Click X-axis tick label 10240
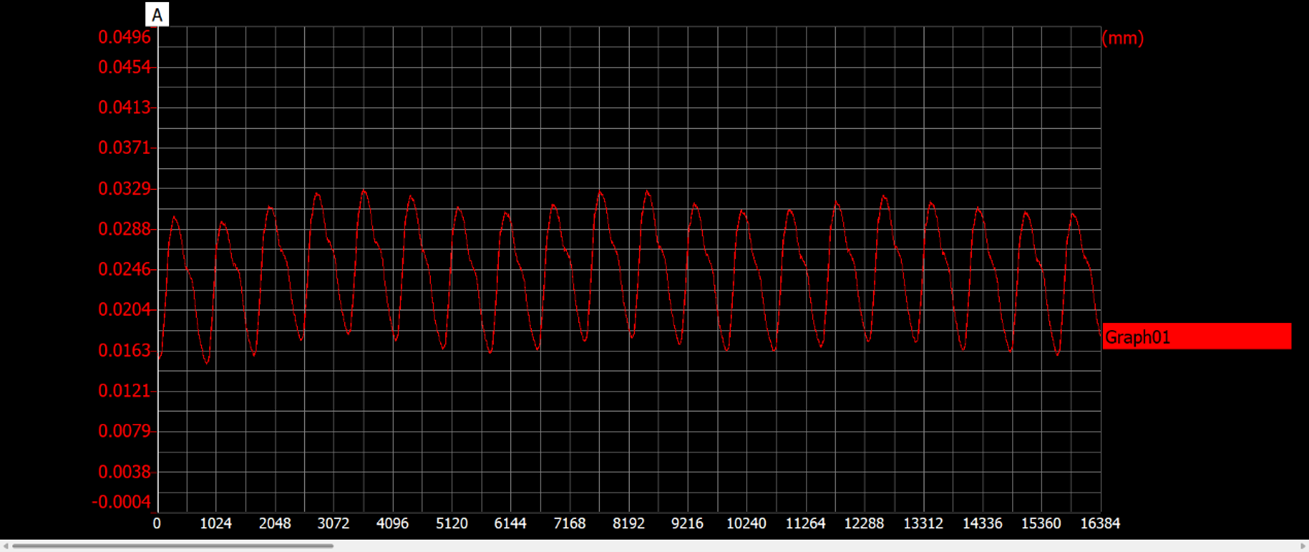Screen dimensions: 1309x552 747,523
